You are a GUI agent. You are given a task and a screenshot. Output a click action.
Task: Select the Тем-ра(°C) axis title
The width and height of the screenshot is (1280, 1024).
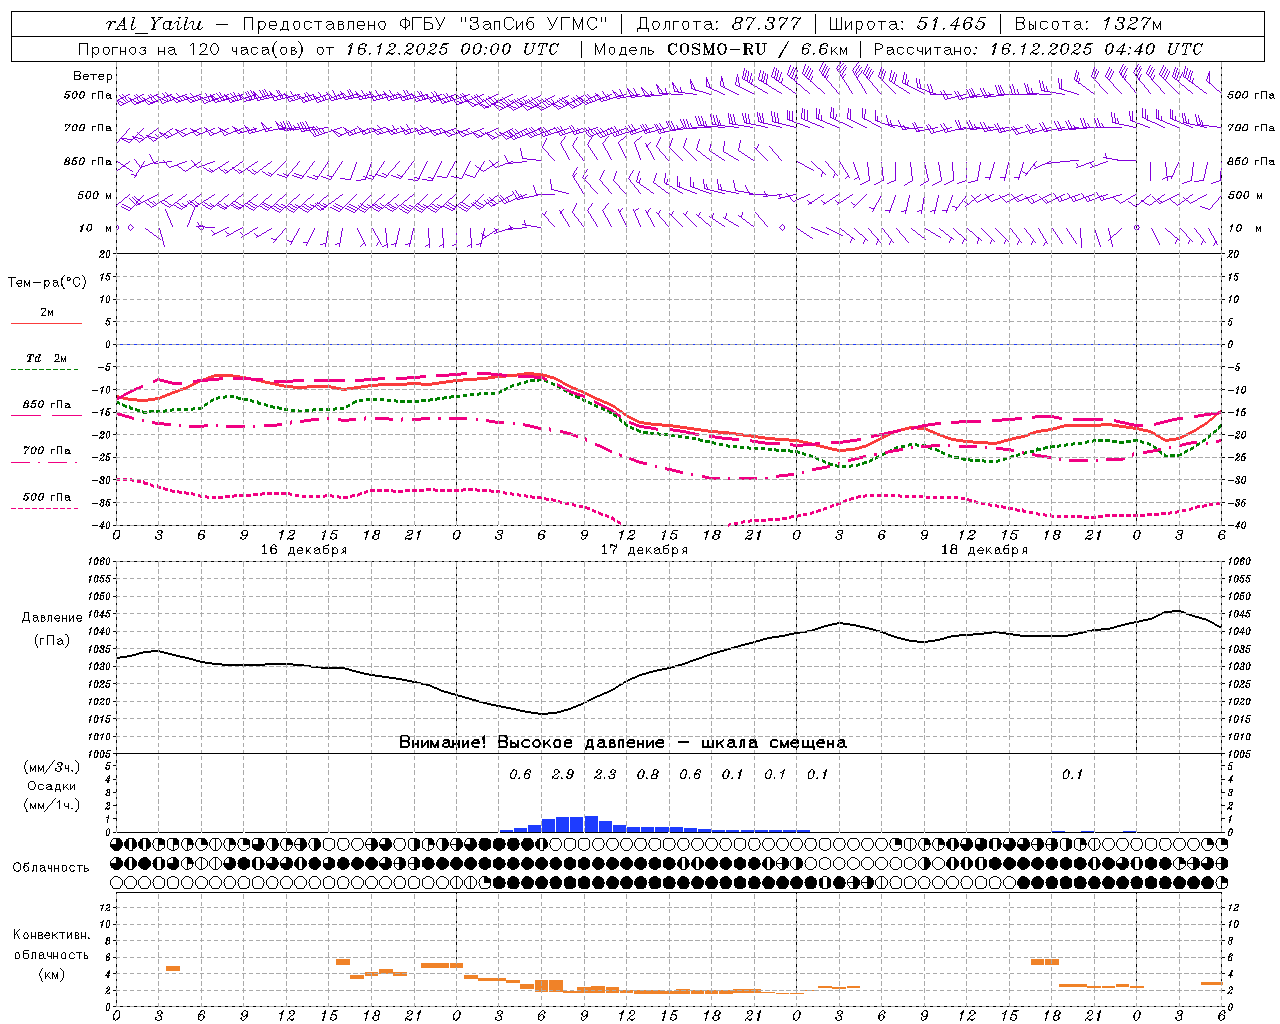pyautogui.click(x=47, y=282)
